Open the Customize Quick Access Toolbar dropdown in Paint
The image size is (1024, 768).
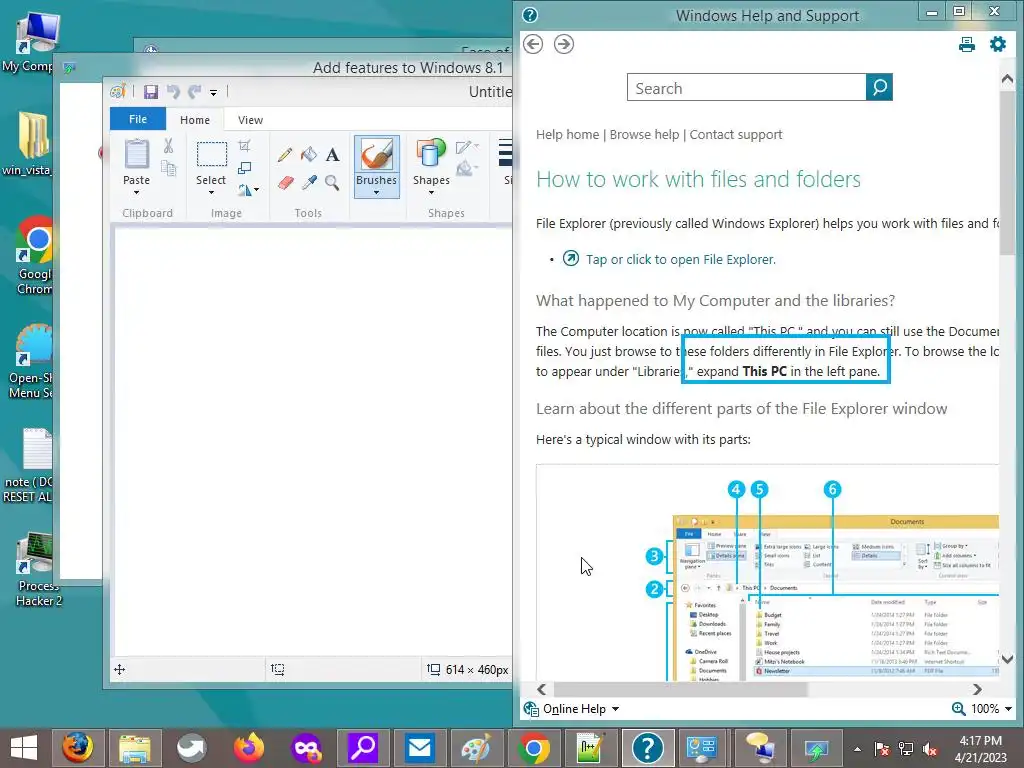[214, 93]
